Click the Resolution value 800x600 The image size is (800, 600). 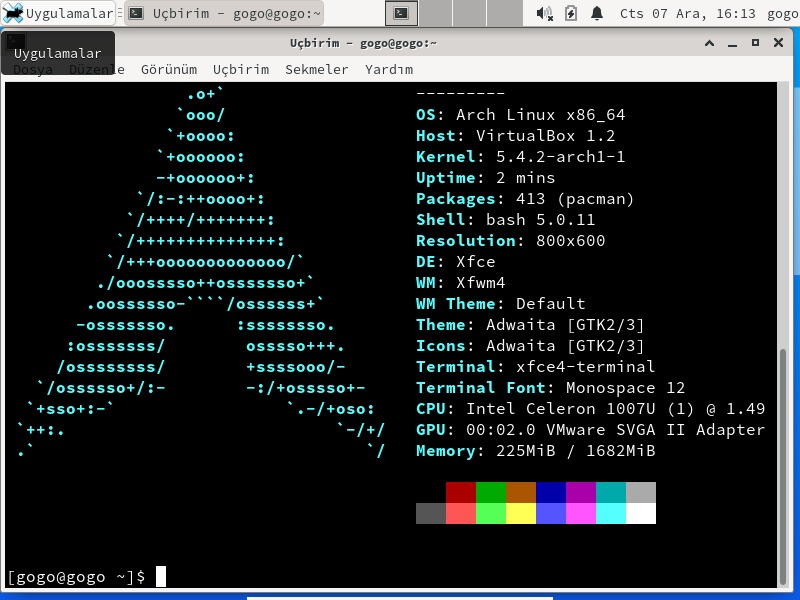pos(570,241)
